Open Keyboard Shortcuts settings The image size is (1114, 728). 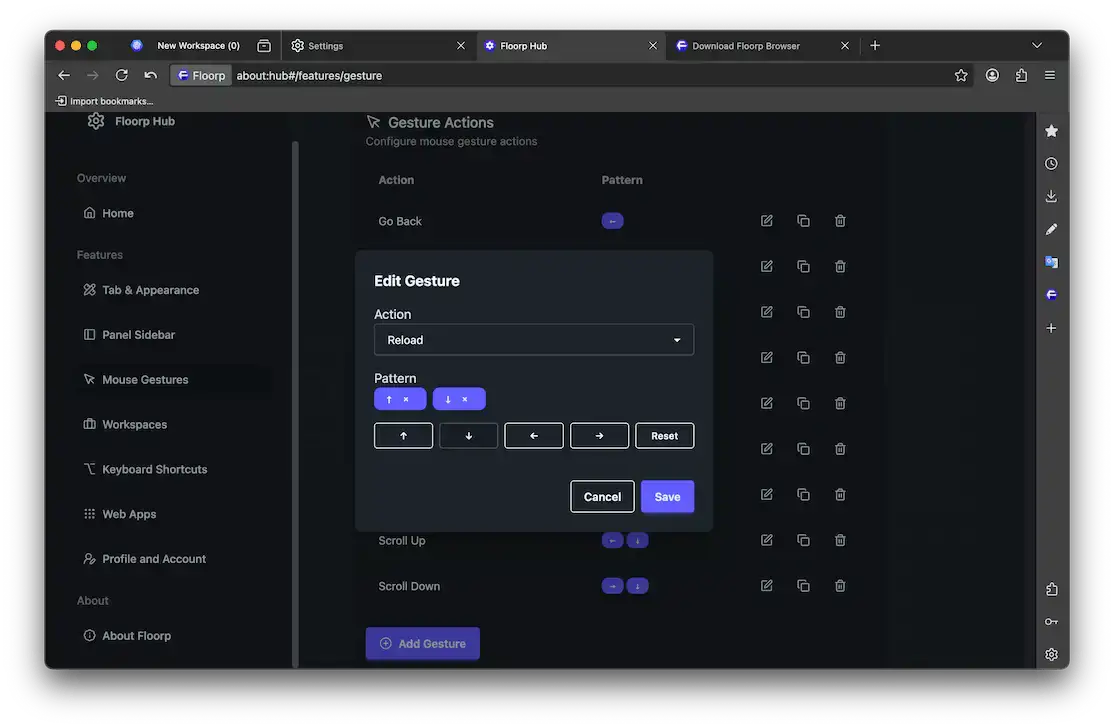[x=155, y=469]
